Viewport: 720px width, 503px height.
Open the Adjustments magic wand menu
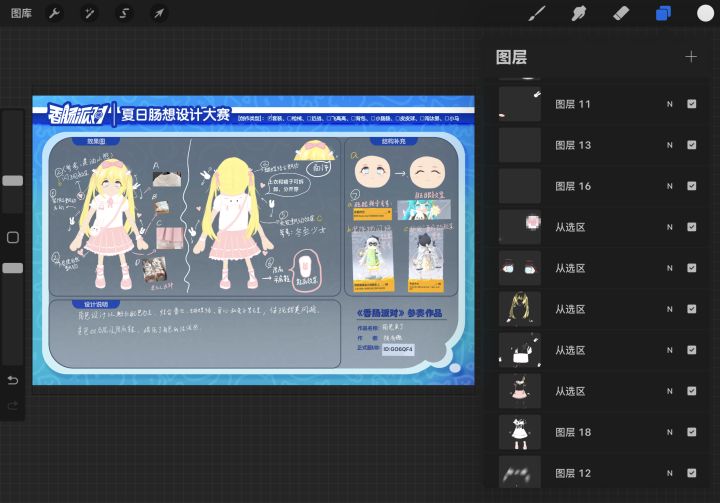(x=89, y=13)
